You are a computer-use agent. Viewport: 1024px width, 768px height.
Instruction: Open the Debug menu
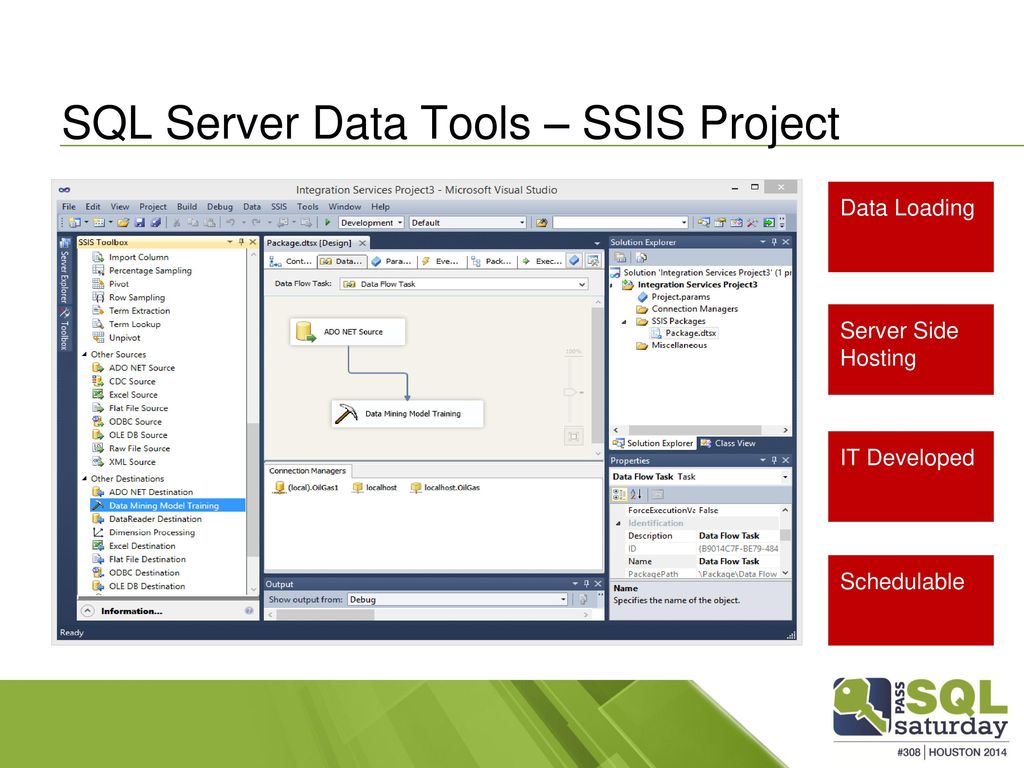click(x=220, y=206)
